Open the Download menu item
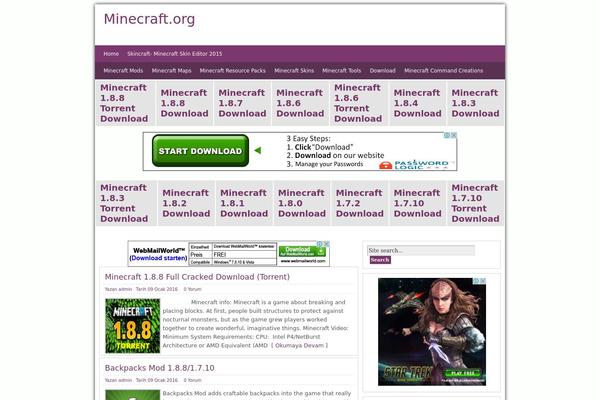Image resolution: width=600 pixels, height=400 pixels. pos(382,71)
